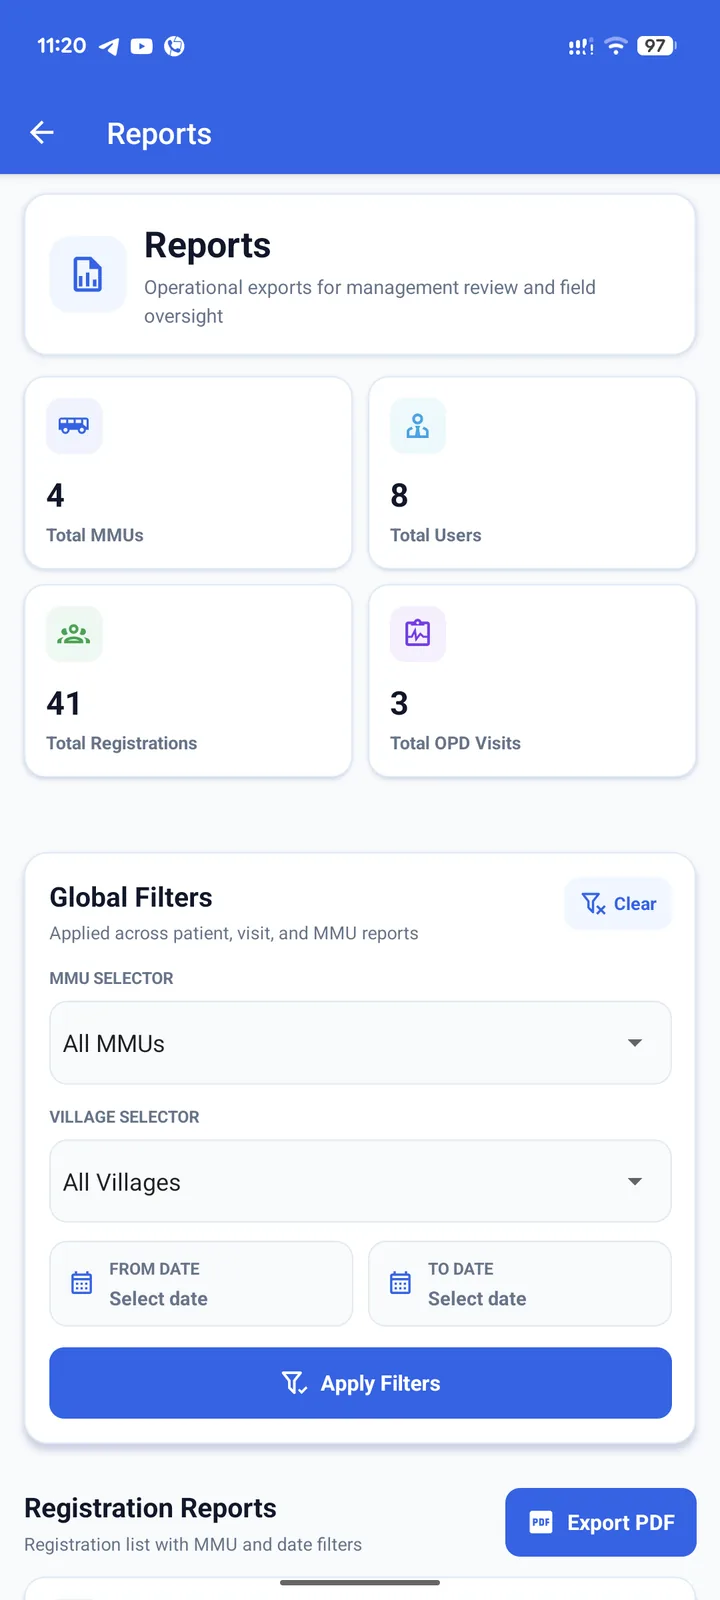Export Registration Reports as PDF
The height and width of the screenshot is (1600, 720).
coord(601,1522)
